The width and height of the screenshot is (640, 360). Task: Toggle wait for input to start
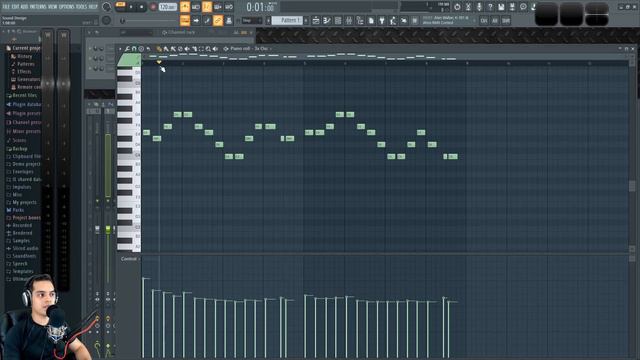(x=196, y=7)
